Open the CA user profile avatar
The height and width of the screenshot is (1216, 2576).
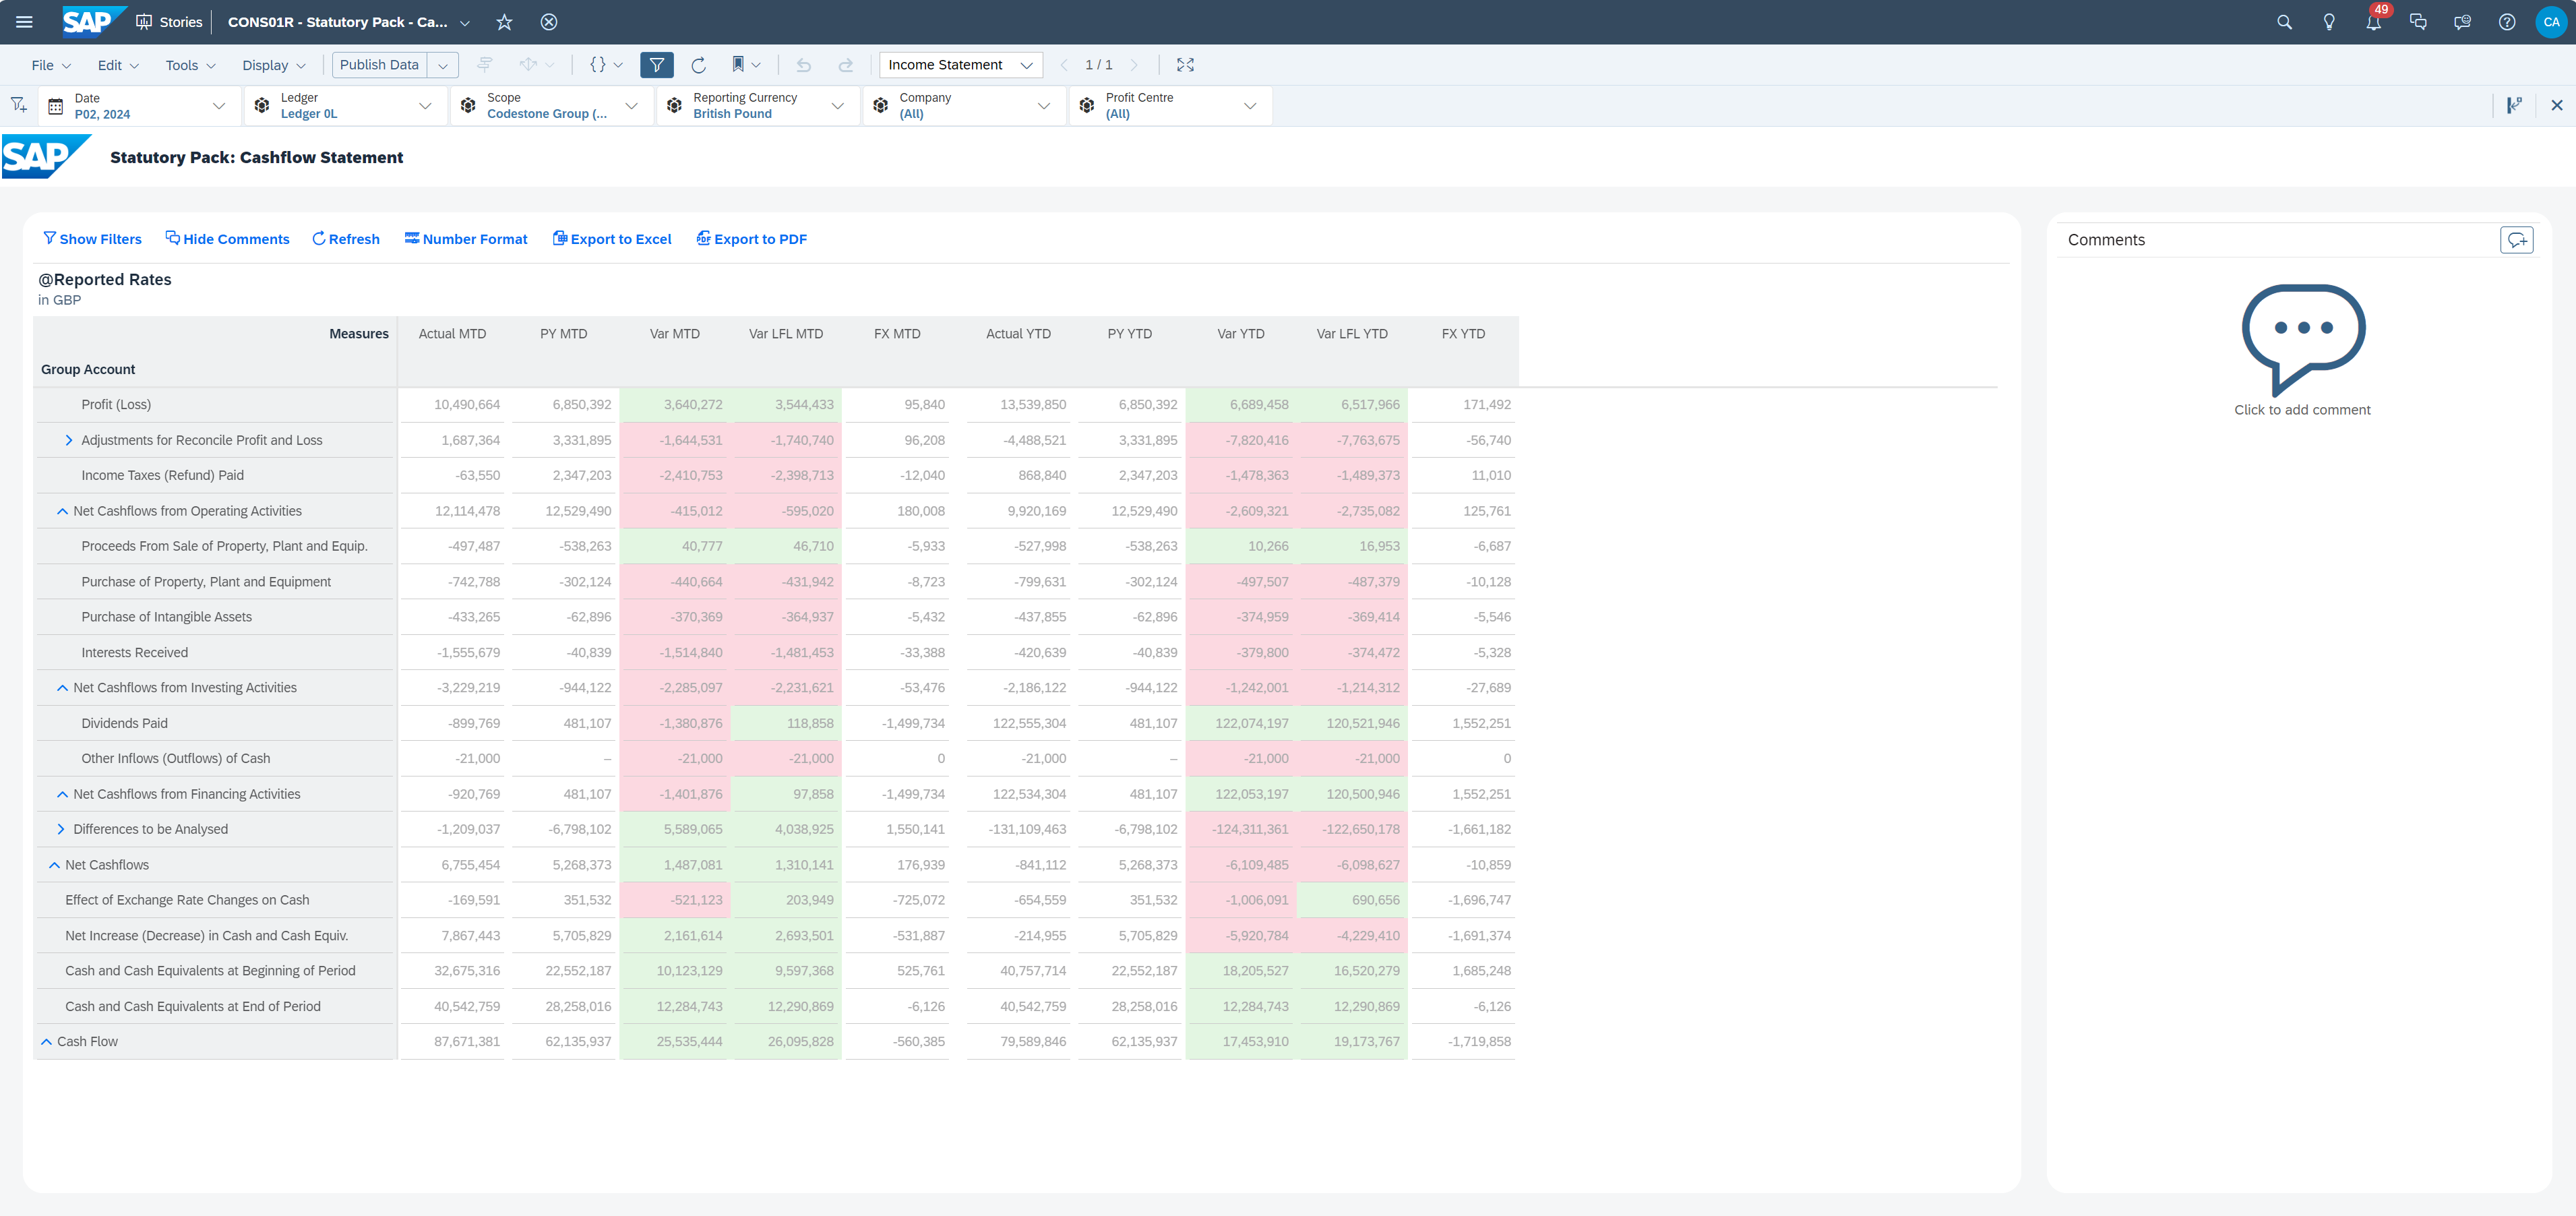[2551, 22]
